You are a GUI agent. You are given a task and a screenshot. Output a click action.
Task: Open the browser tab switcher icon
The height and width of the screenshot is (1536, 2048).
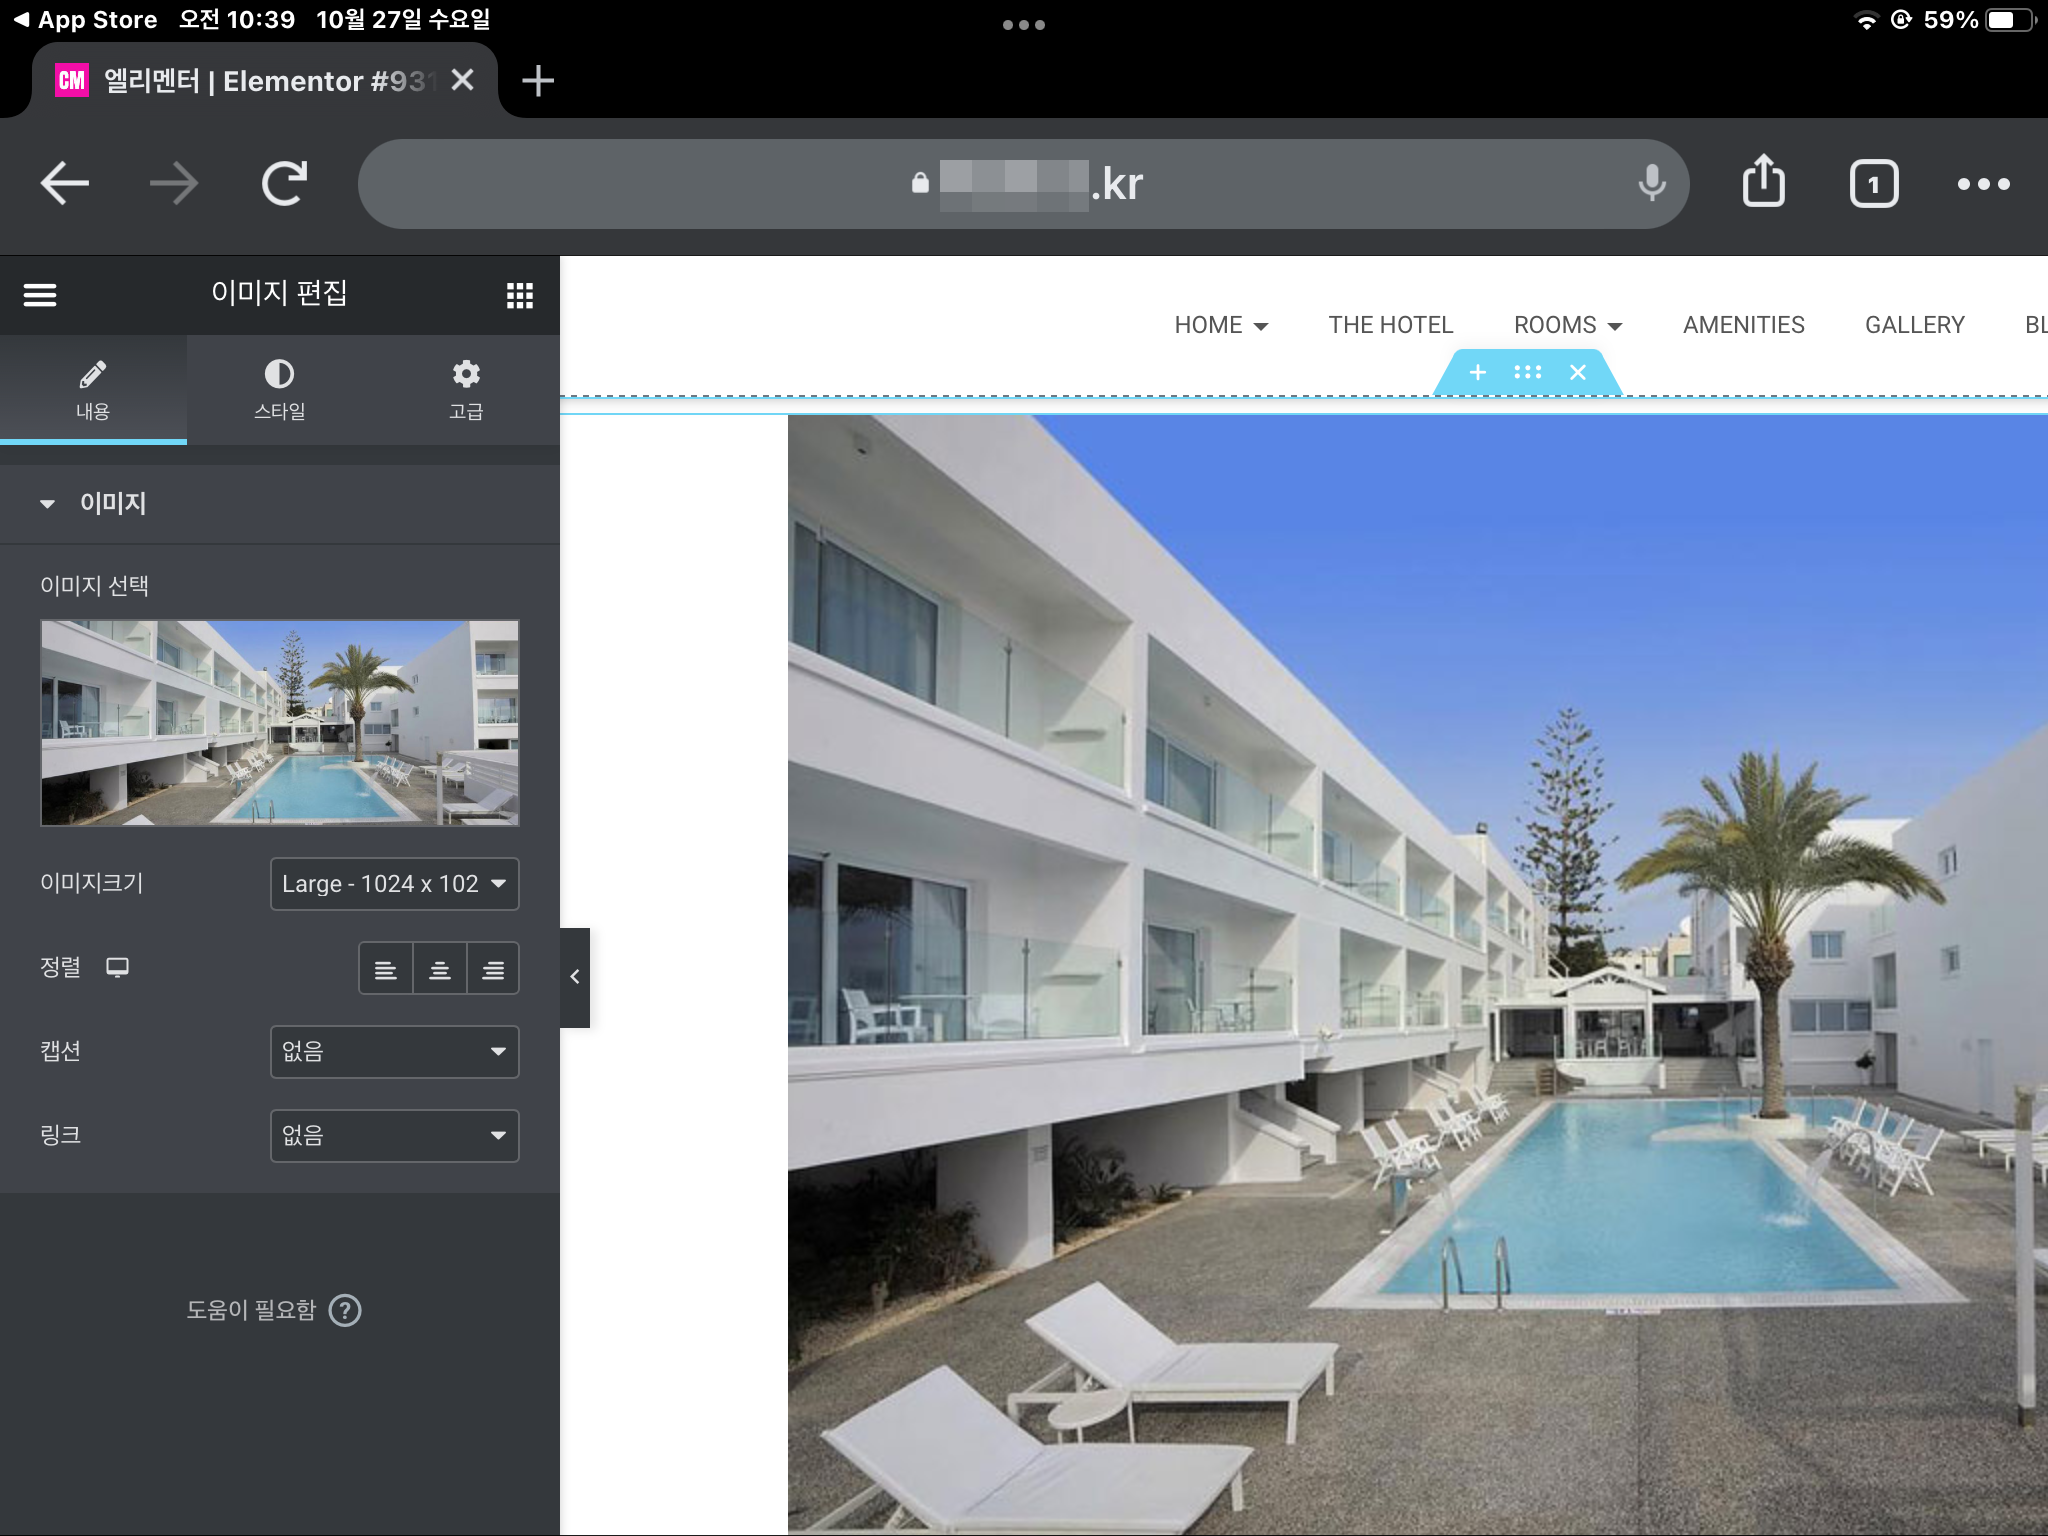1873,184
